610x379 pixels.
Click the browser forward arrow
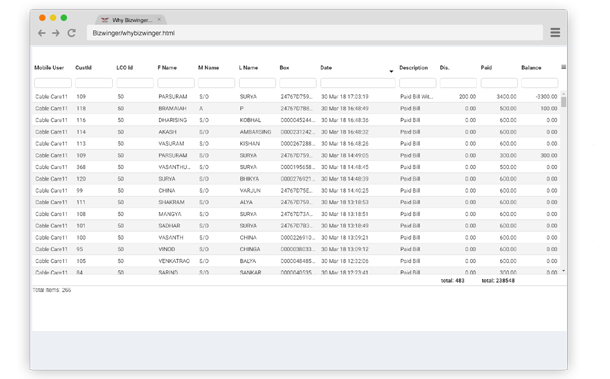(x=56, y=33)
